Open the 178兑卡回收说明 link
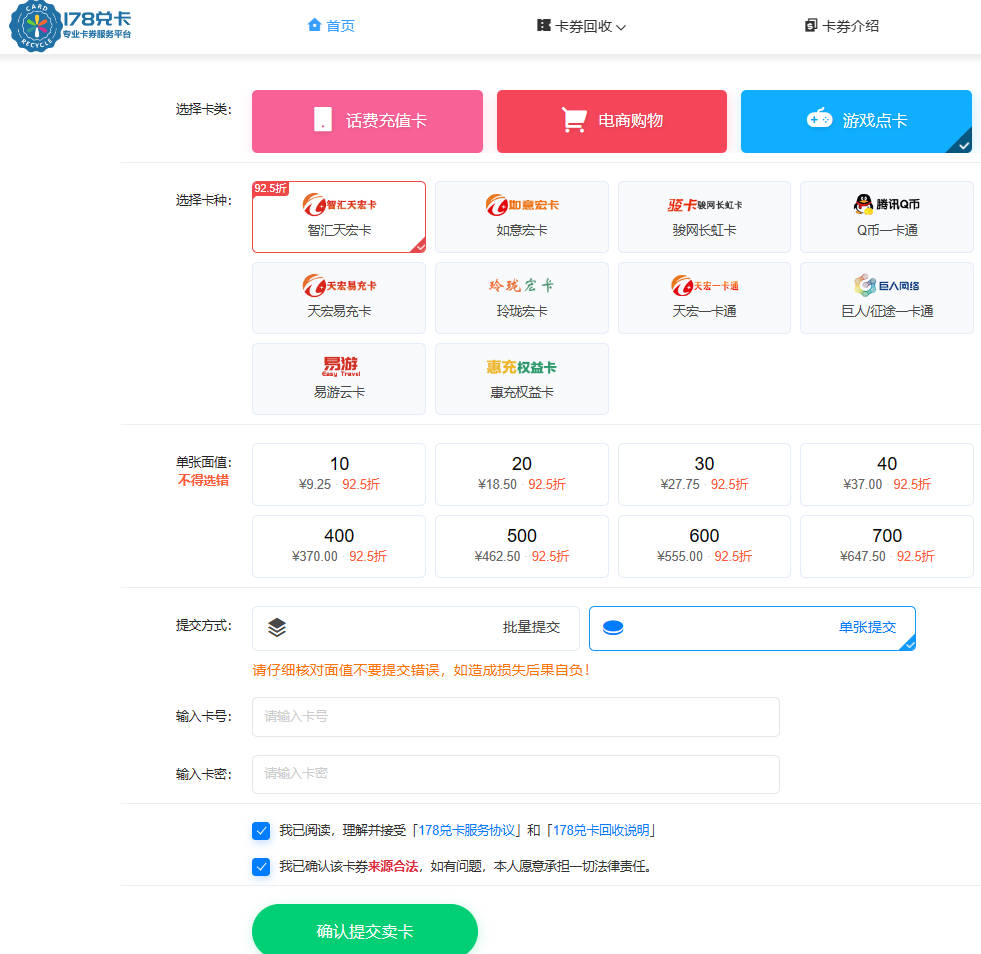Image resolution: width=981 pixels, height=954 pixels. click(601, 830)
